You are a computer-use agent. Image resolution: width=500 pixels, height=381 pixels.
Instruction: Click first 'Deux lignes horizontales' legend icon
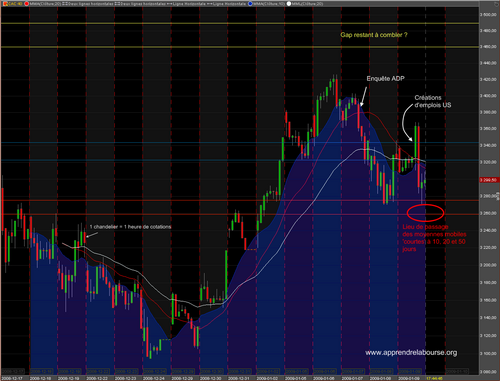pos(65,4)
